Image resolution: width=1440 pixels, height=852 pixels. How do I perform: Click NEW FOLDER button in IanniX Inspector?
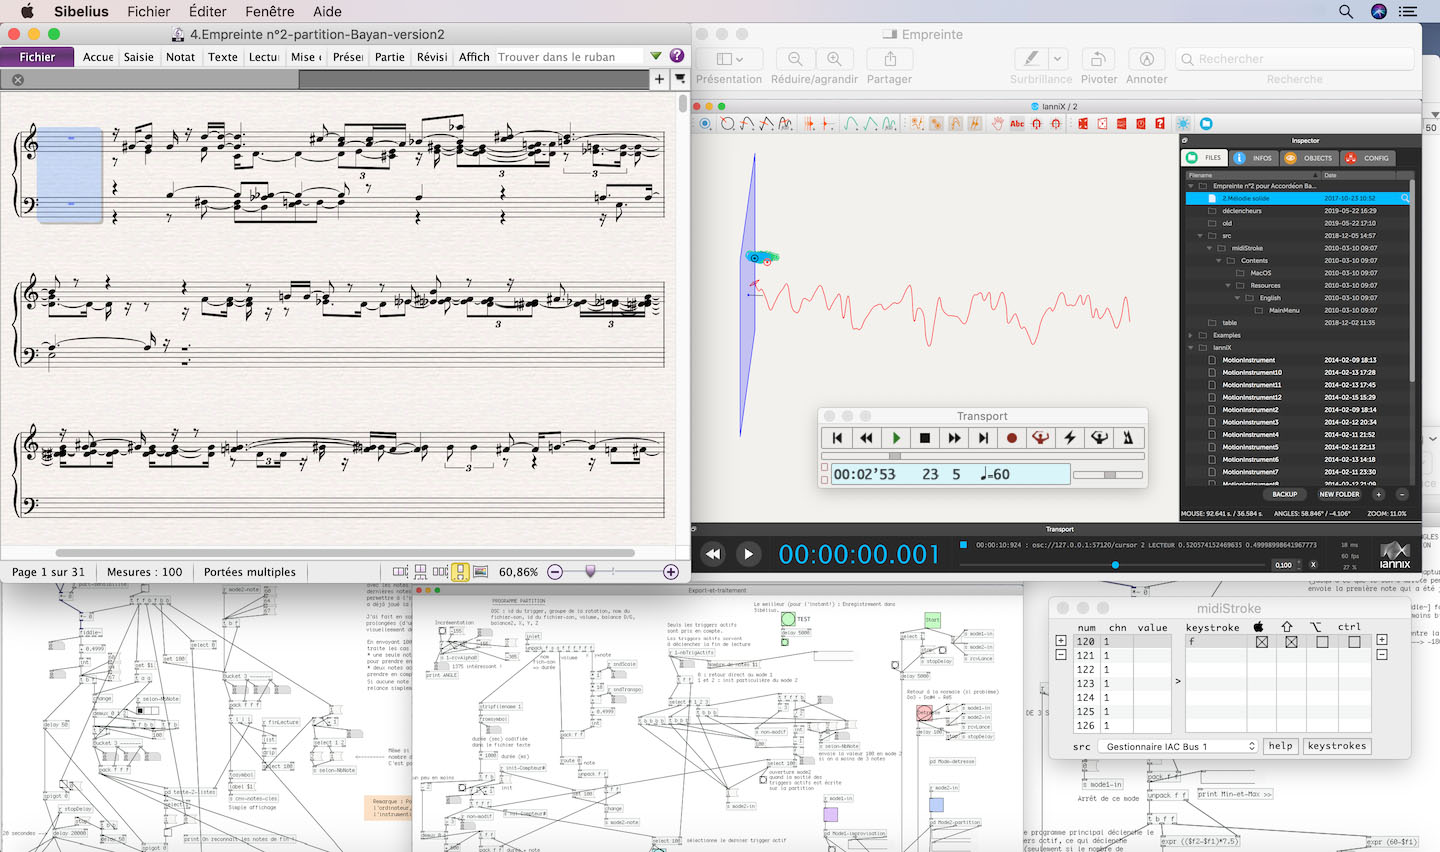tap(1339, 494)
